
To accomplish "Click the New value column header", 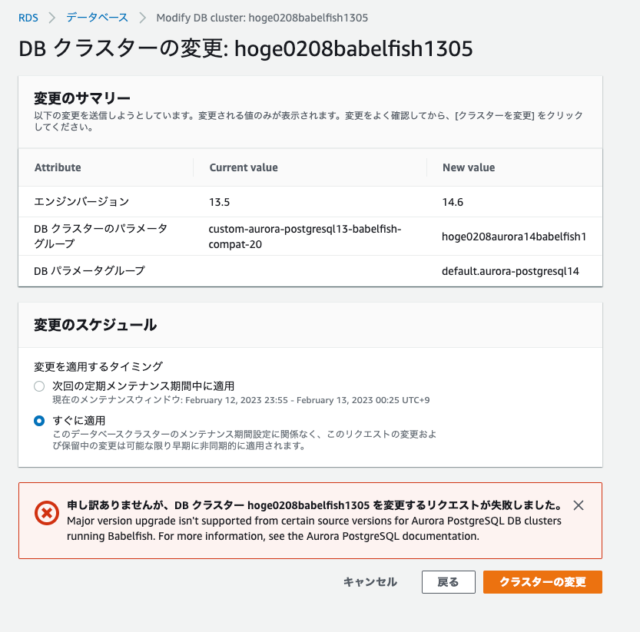I will pyautogui.click(x=469, y=167).
